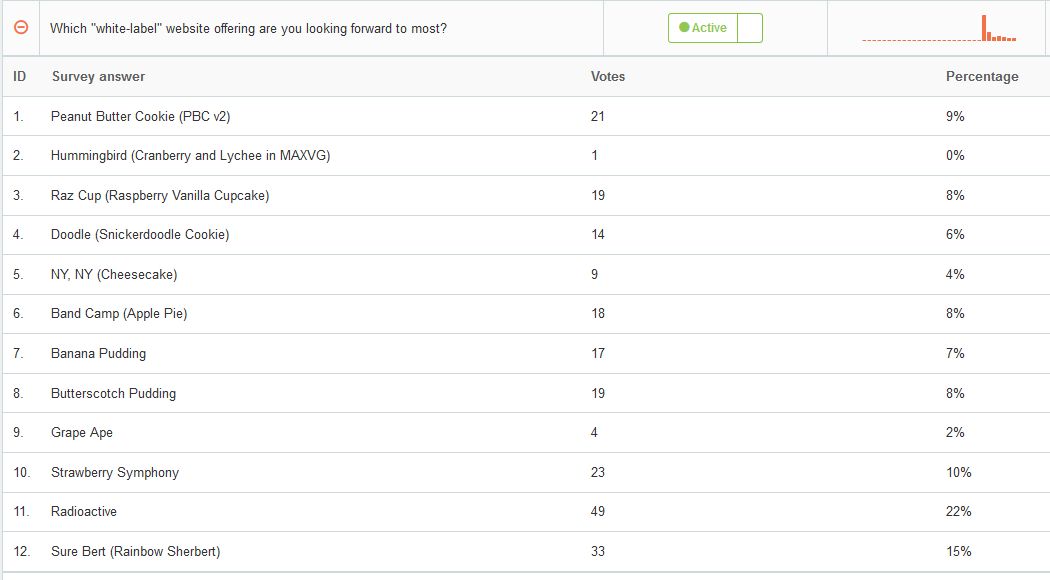The width and height of the screenshot is (1050, 580).
Task: Click the Strawberry Symphony answer
Action: [115, 472]
